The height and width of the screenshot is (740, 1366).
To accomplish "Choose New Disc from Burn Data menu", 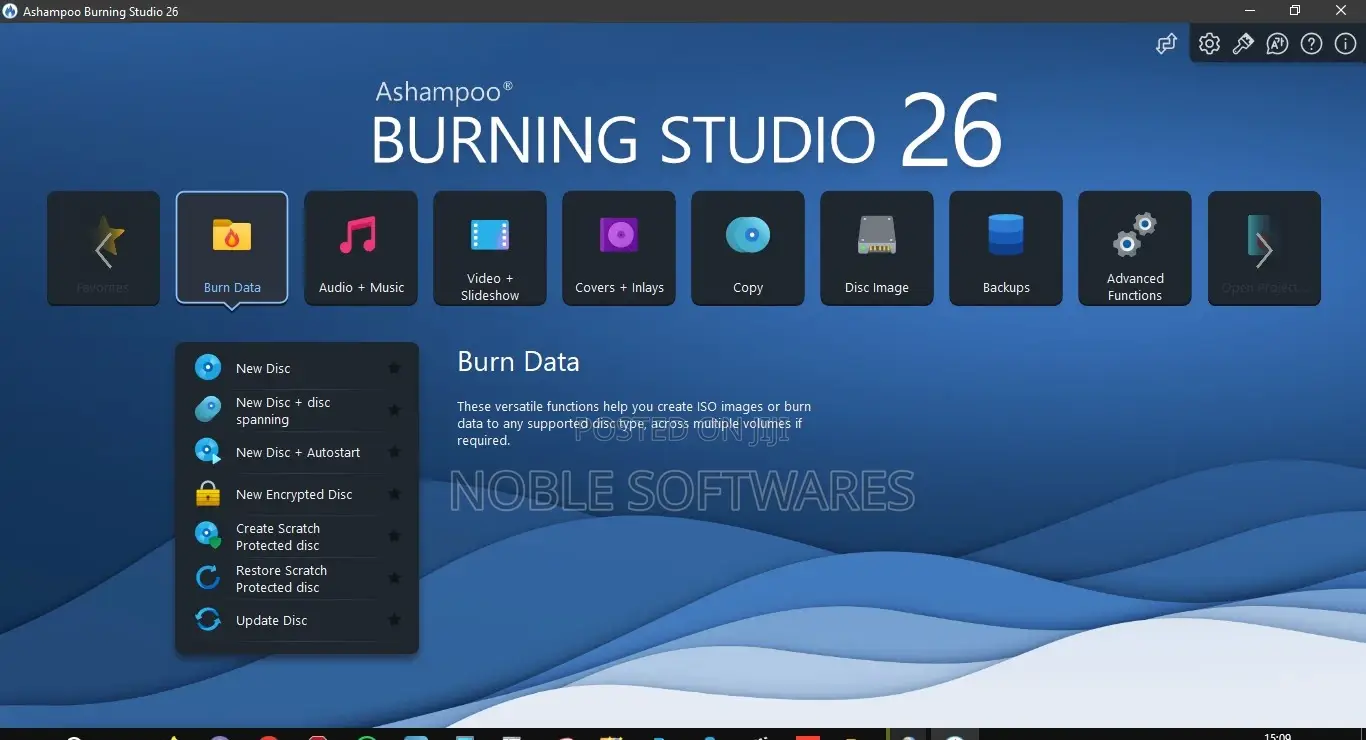I will 286,368.
